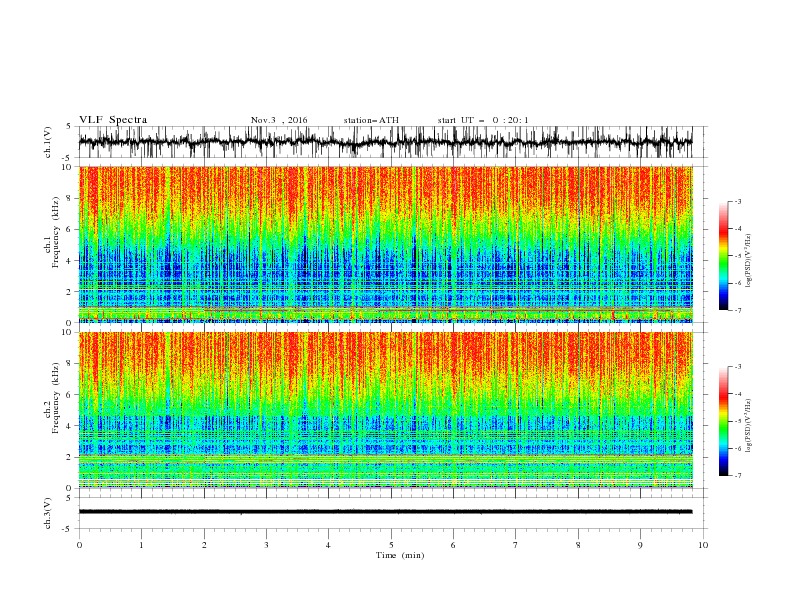Click the ch.2 spectrogram color bar
The width and height of the screenshot is (792, 612).
tap(723, 421)
